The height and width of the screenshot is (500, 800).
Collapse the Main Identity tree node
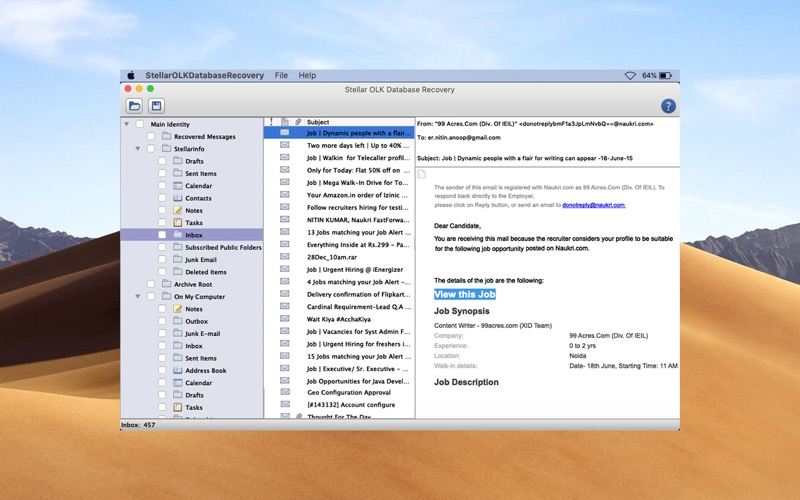click(127, 124)
